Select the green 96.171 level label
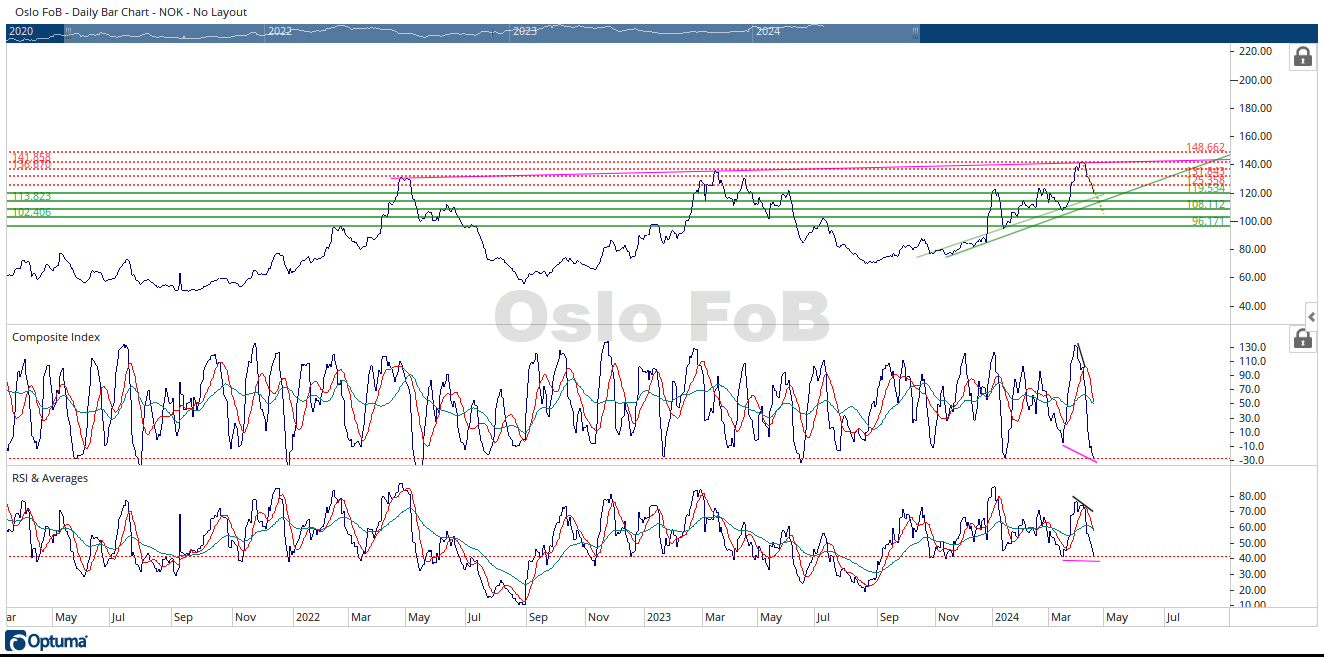Viewport: 1324px width, 657px height. pyautogui.click(x=1209, y=221)
